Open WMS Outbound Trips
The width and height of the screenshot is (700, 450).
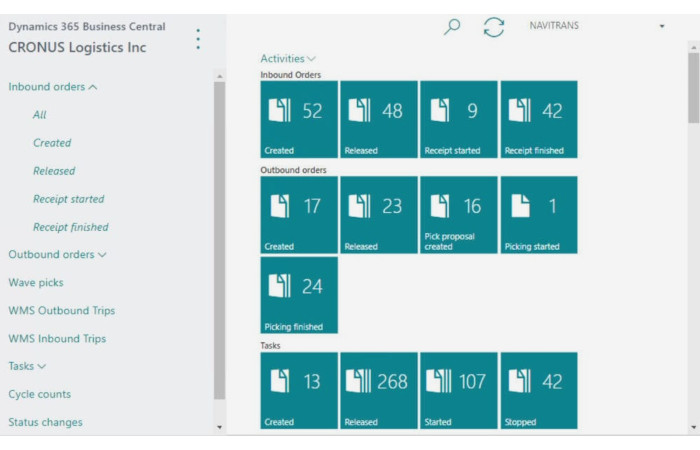[62, 311]
